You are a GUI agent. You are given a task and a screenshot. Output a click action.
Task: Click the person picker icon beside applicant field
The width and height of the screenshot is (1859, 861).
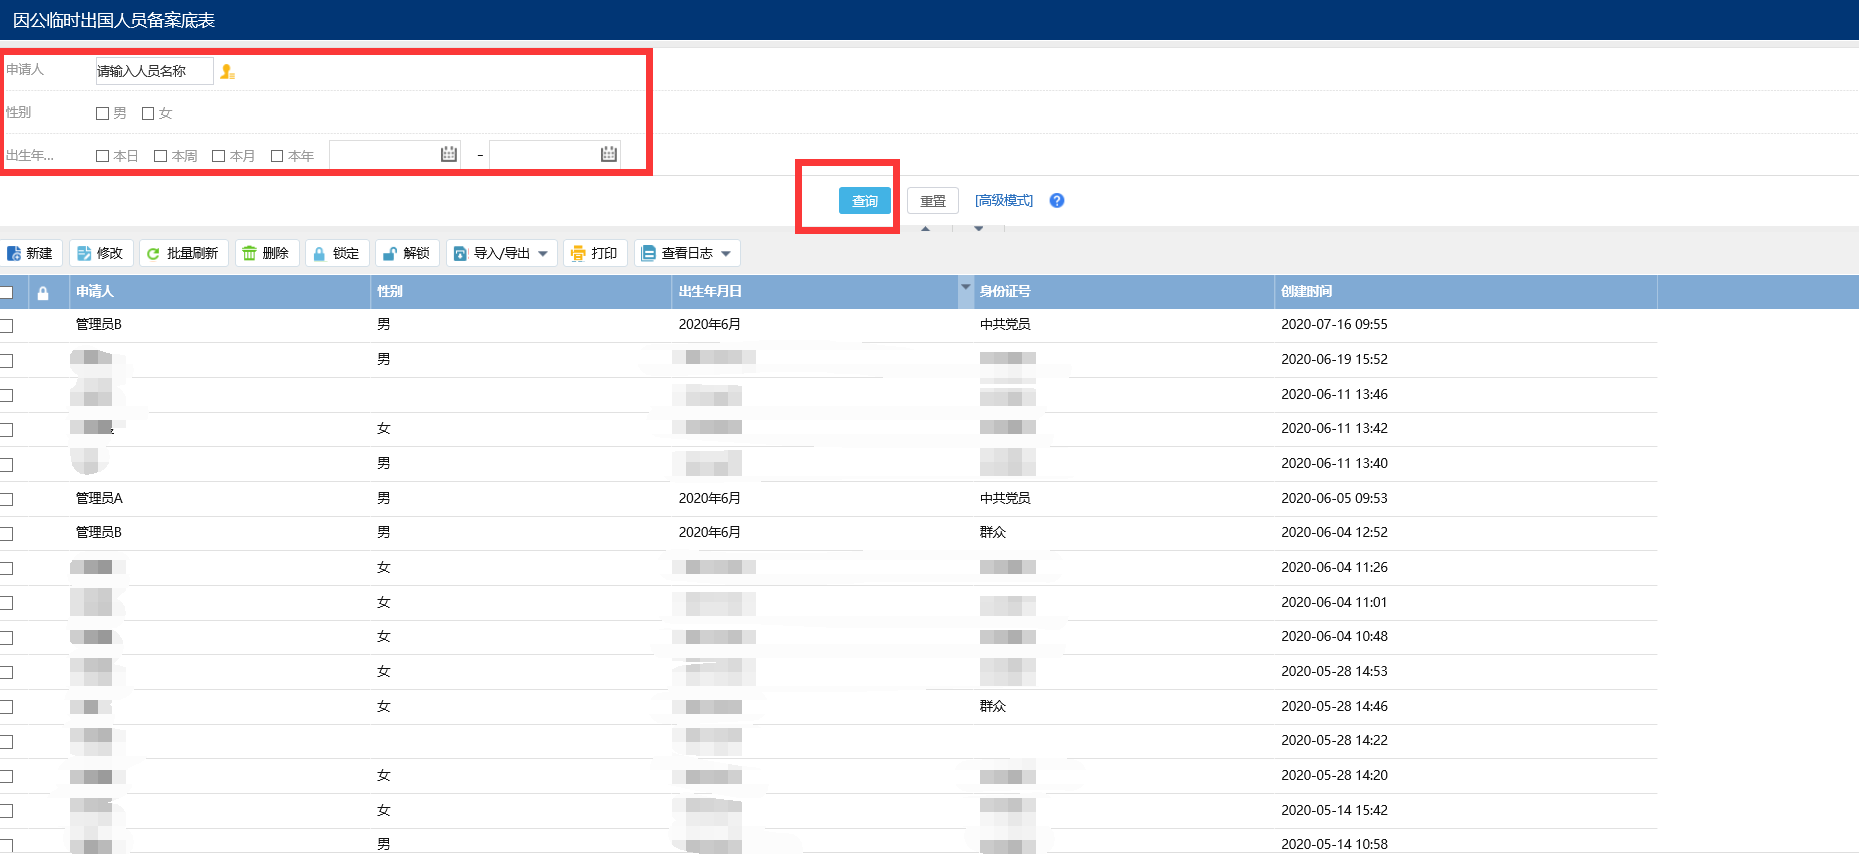227,72
